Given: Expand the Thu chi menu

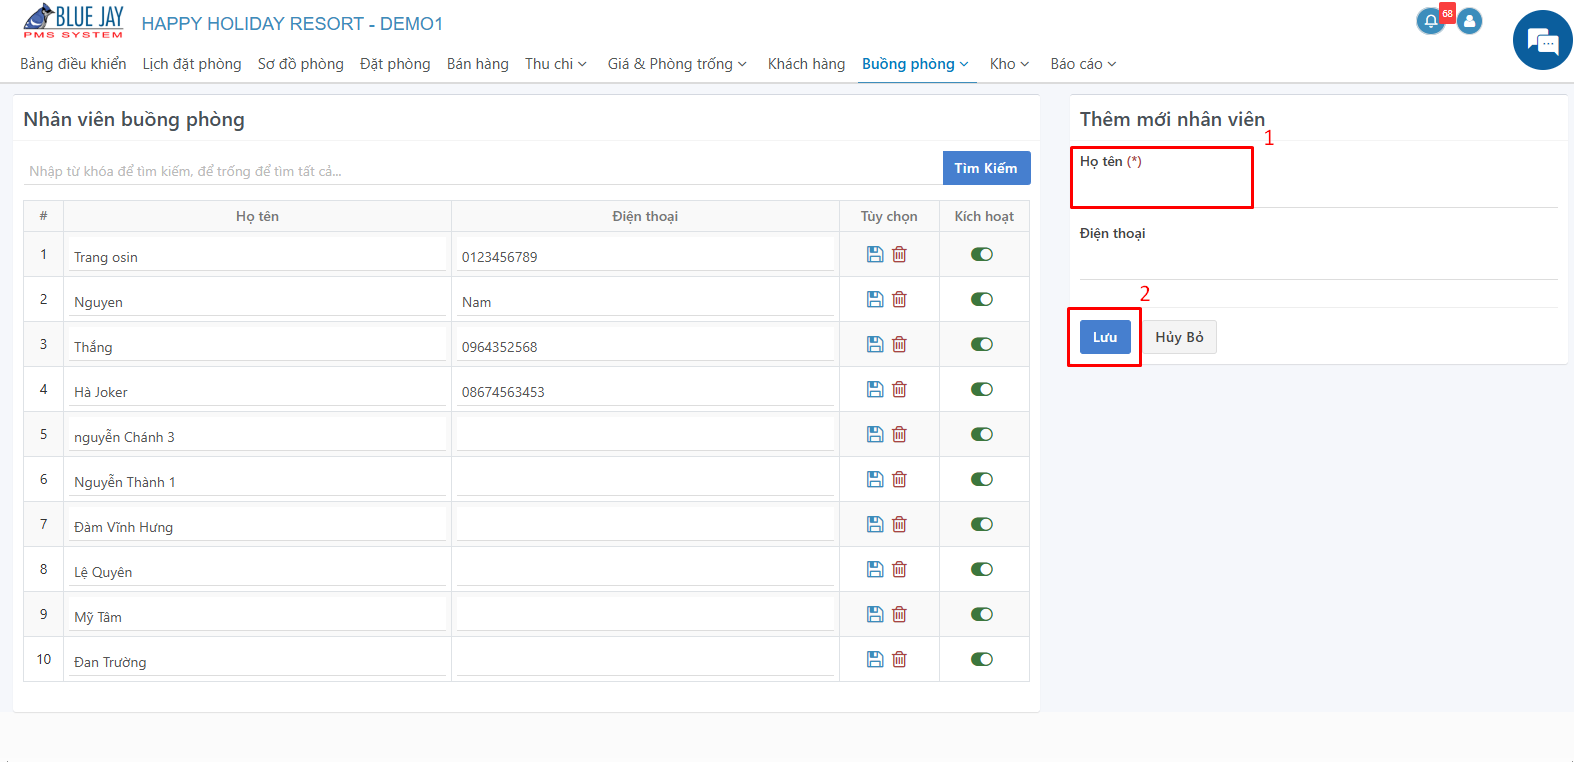Looking at the screenshot, I should pos(556,64).
